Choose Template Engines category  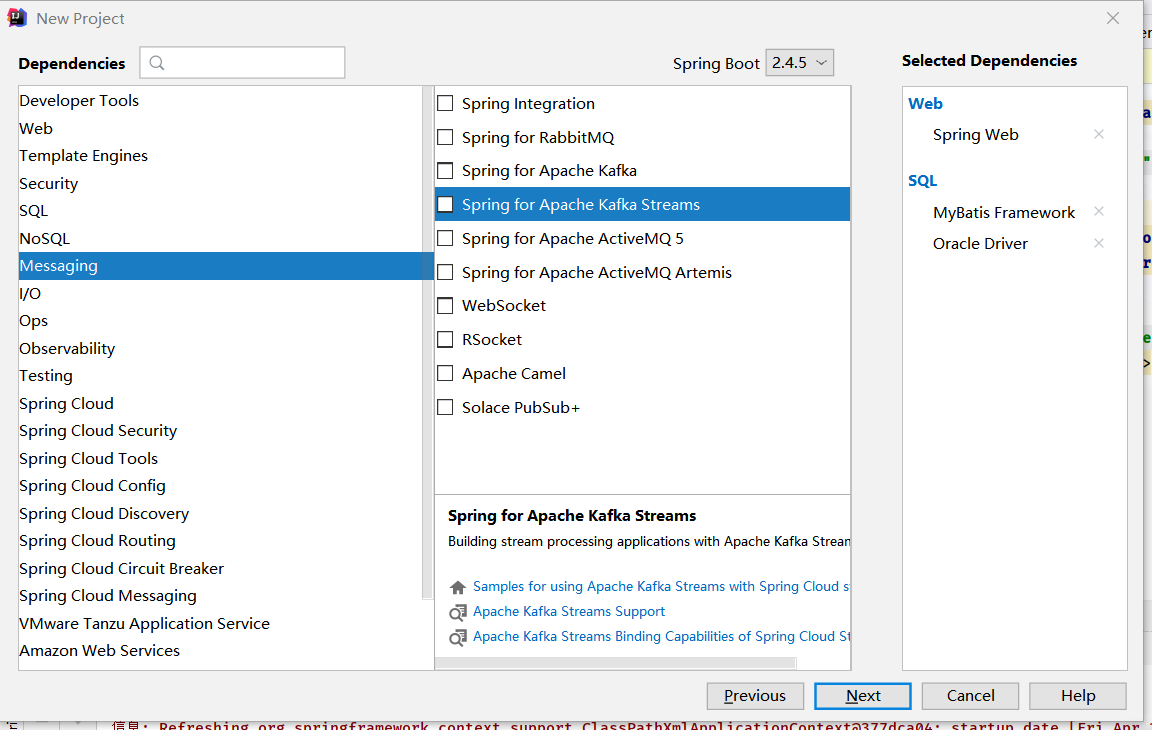coord(220,156)
